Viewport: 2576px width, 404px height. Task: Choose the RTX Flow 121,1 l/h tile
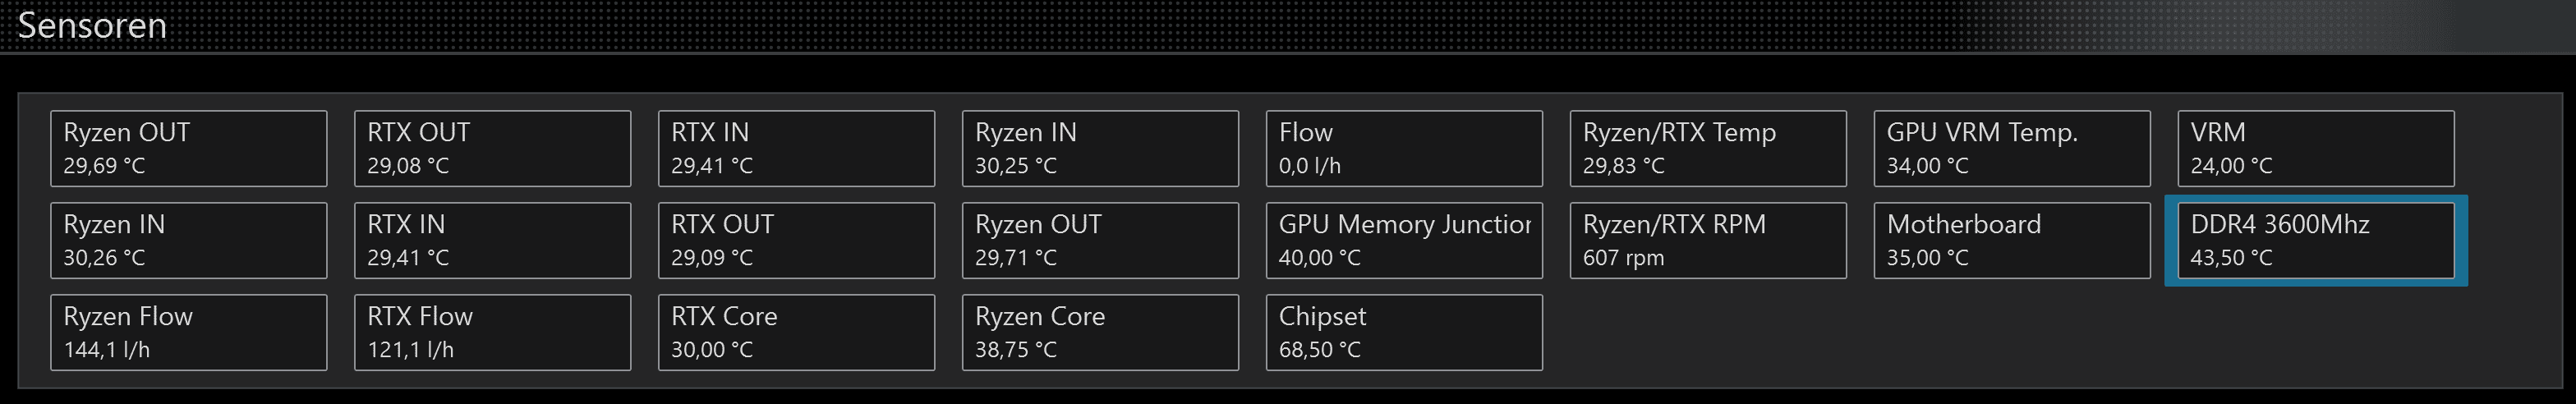[492, 332]
